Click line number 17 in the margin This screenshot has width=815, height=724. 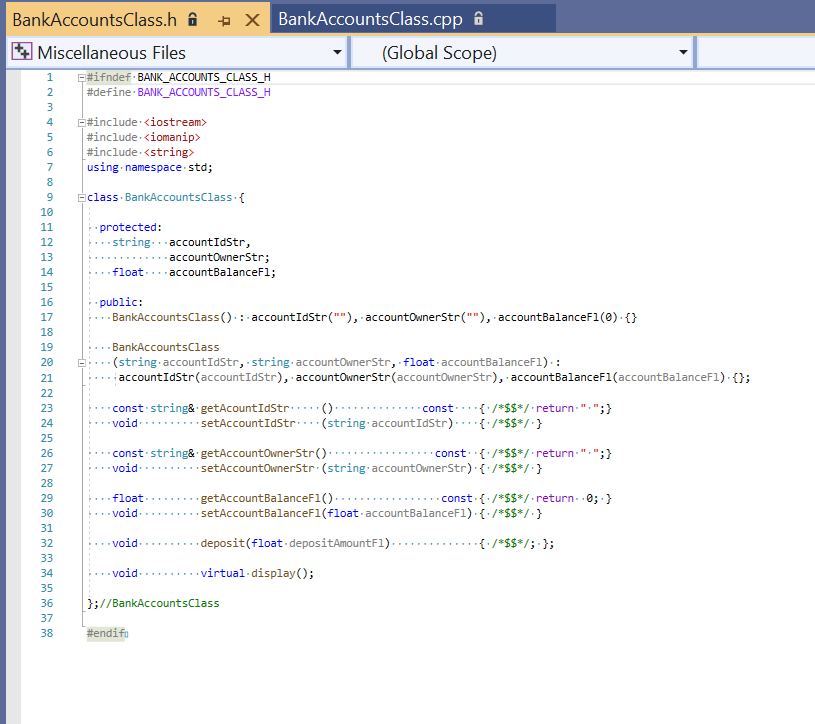click(x=48, y=317)
